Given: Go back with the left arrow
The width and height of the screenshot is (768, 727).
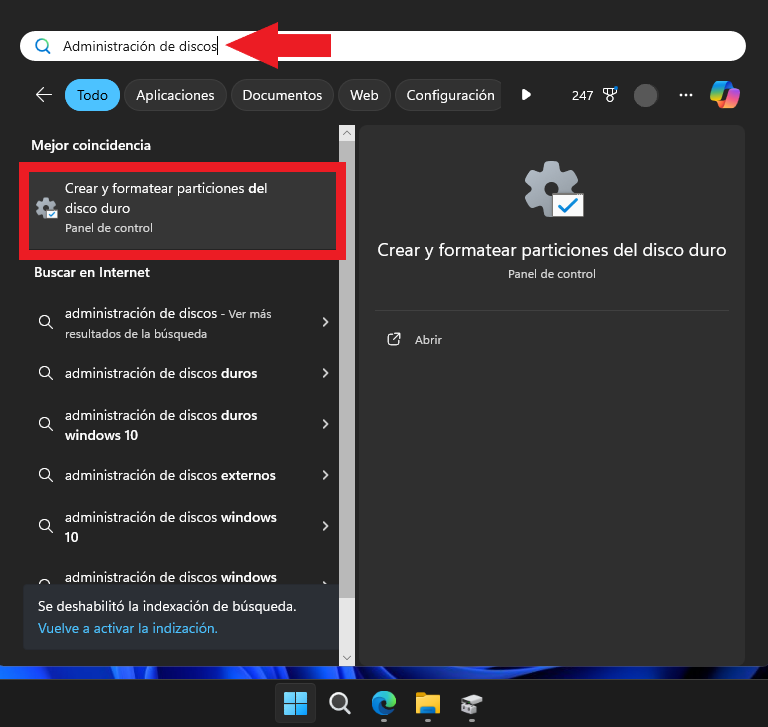Looking at the screenshot, I should point(44,95).
